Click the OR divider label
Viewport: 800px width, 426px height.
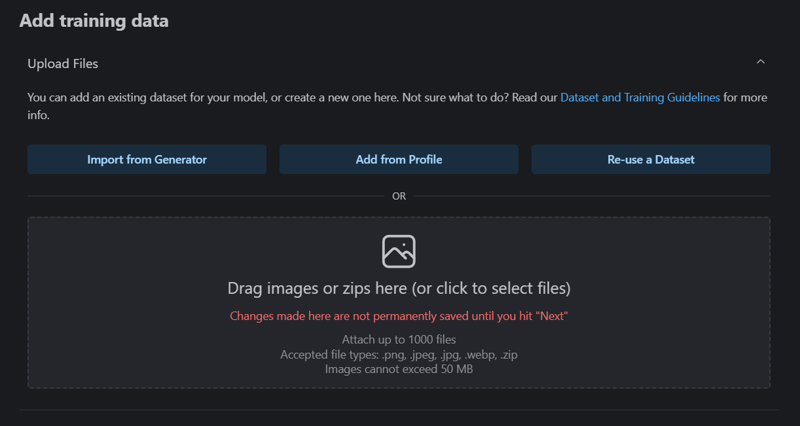pyautogui.click(x=399, y=196)
